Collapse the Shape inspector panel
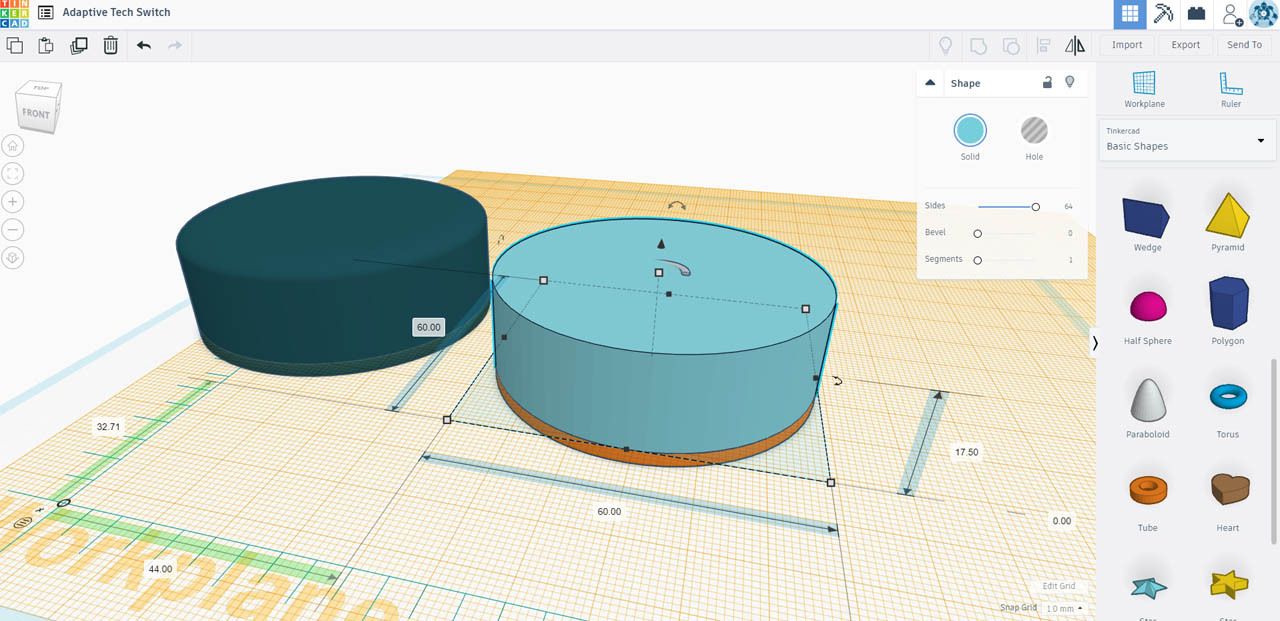Viewport: 1280px width, 621px height. (x=929, y=82)
